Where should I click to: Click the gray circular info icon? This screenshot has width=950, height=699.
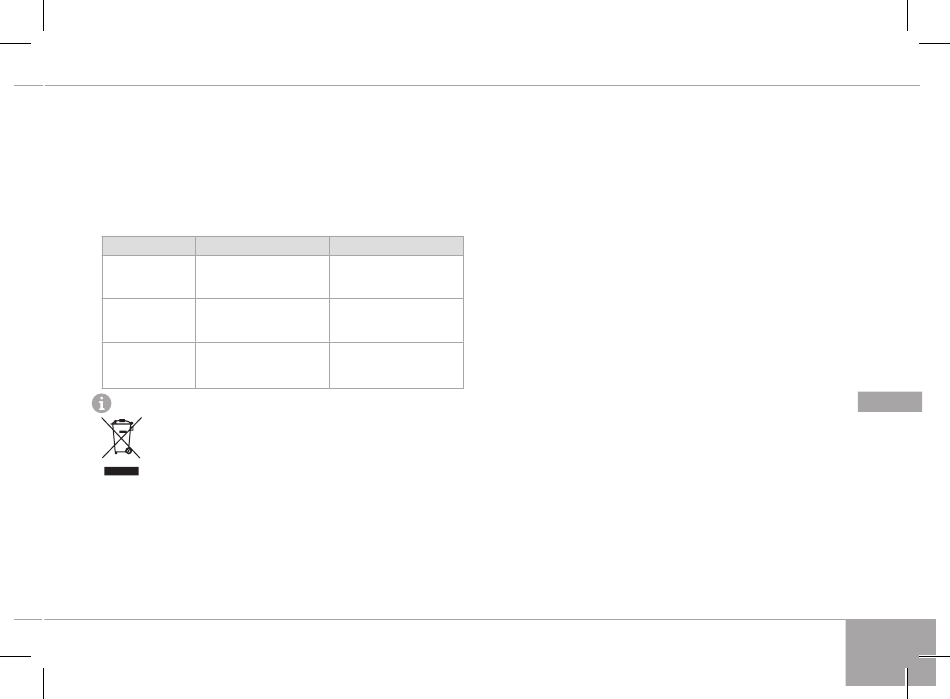pyautogui.click(x=101, y=403)
